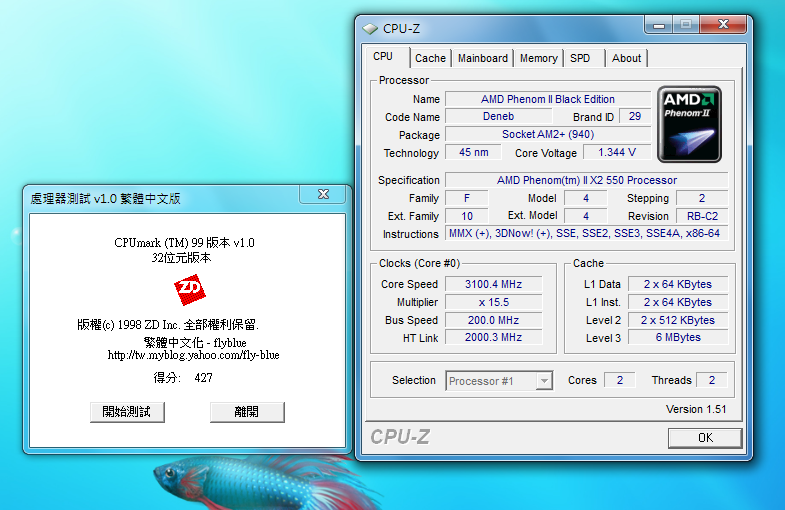Image resolution: width=785 pixels, height=510 pixels.
Task: Click 'Version 1.51' text in CPU-Z
Action: click(696, 409)
